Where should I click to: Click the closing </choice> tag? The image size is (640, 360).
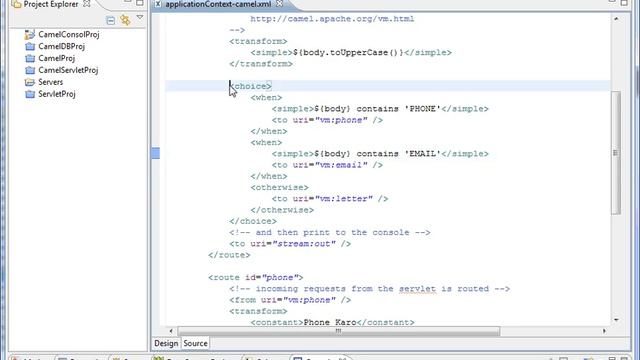click(253, 221)
